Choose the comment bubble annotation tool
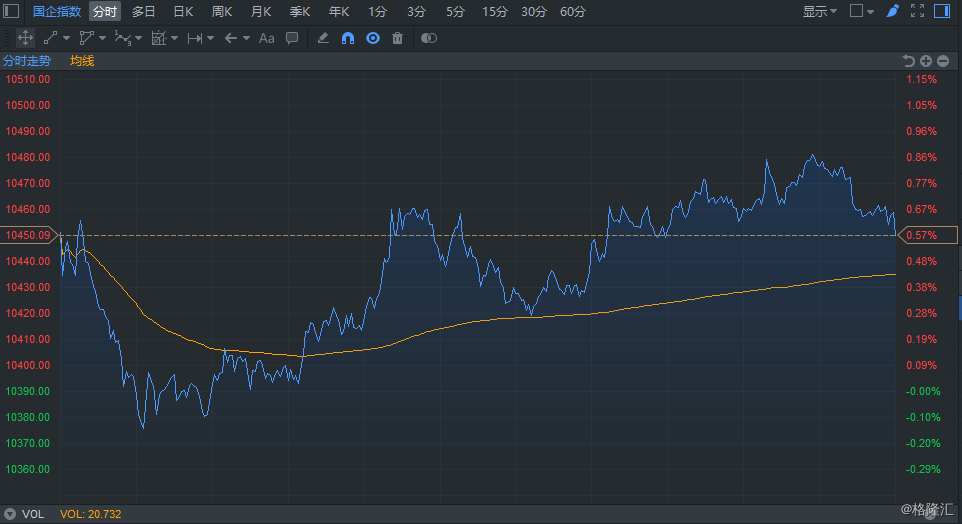The image size is (962, 524). pos(292,38)
